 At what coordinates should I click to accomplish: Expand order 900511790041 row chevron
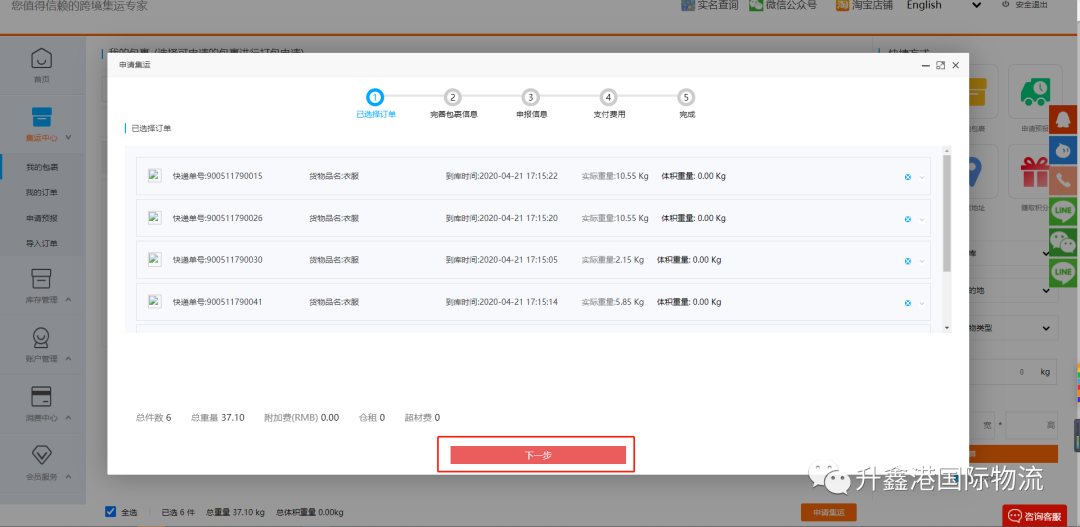click(x=922, y=304)
